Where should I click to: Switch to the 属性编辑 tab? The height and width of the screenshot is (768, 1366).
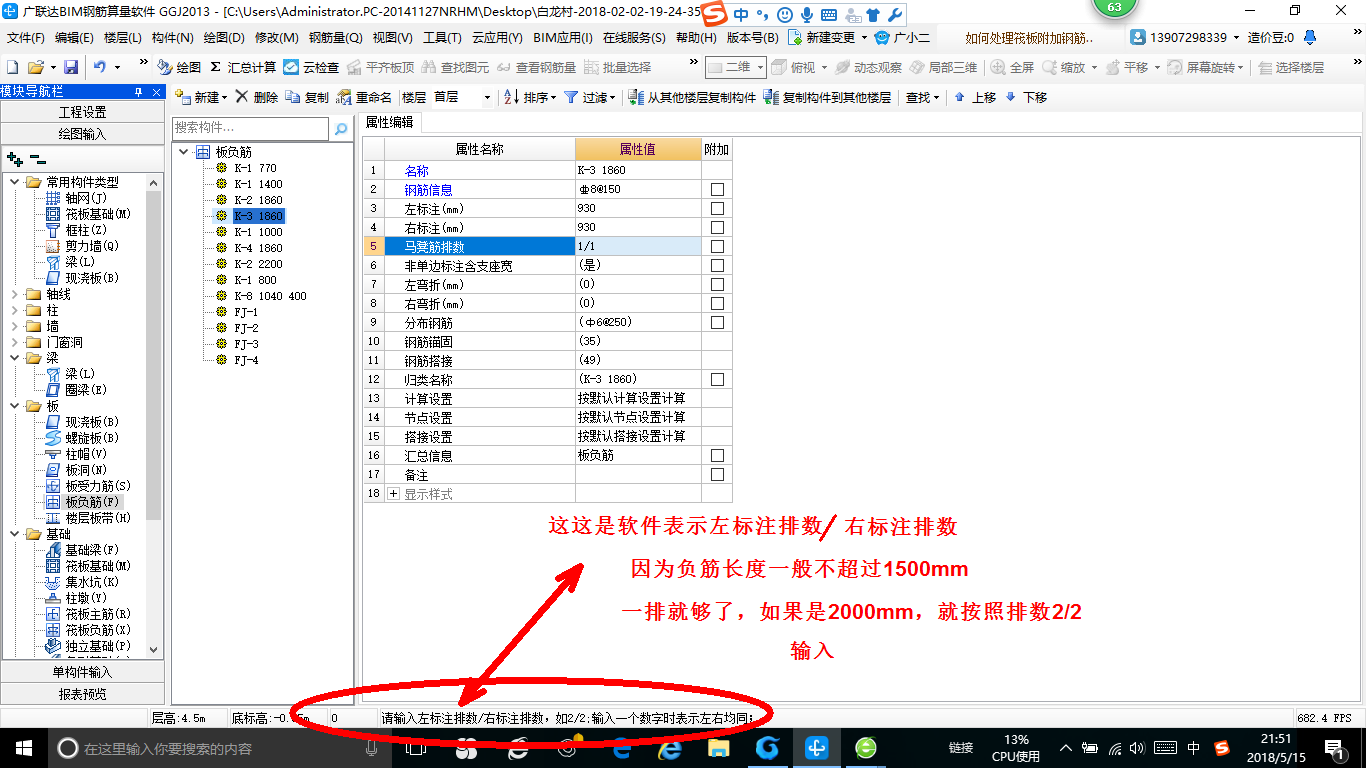(390, 122)
